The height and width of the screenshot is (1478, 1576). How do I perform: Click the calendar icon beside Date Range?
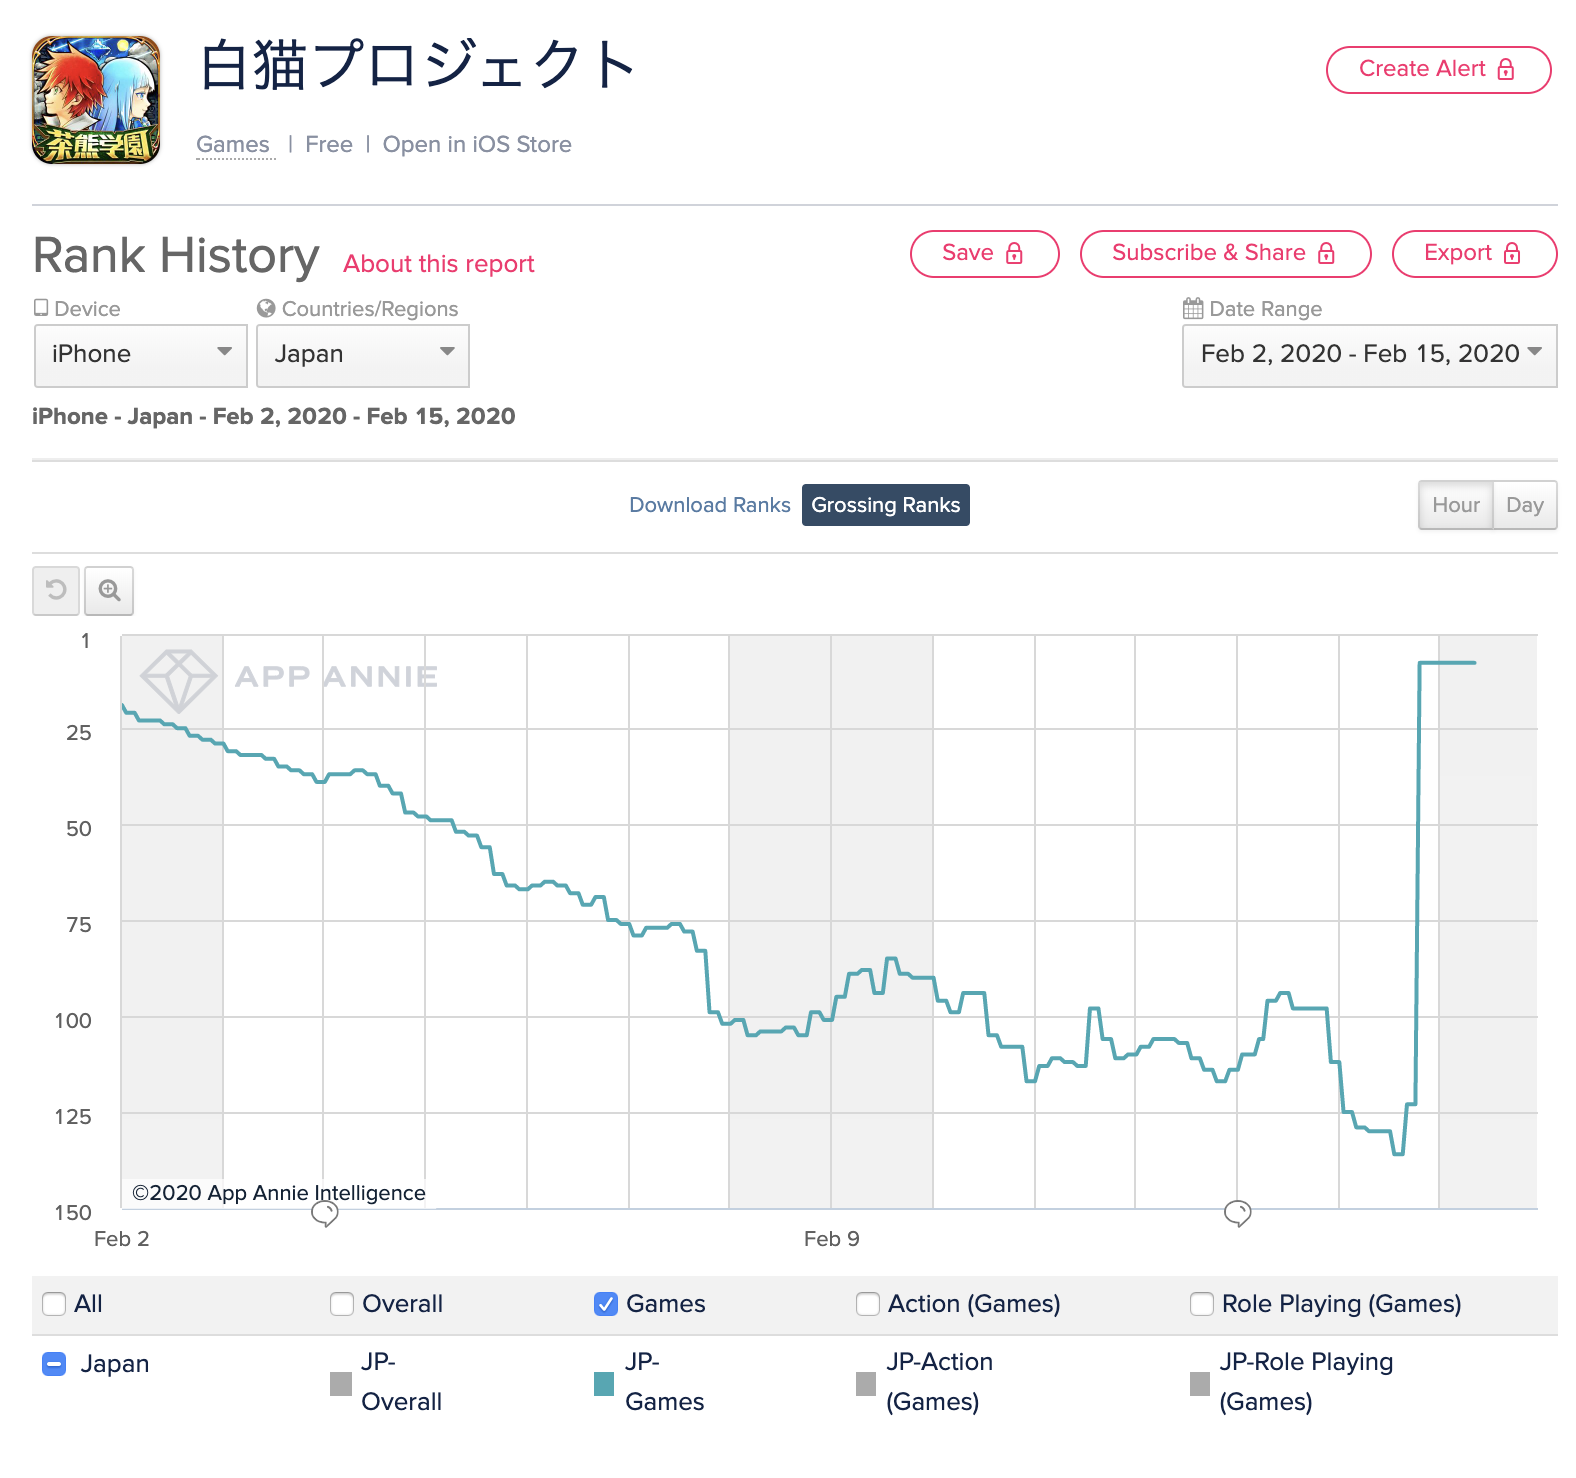point(1192,308)
